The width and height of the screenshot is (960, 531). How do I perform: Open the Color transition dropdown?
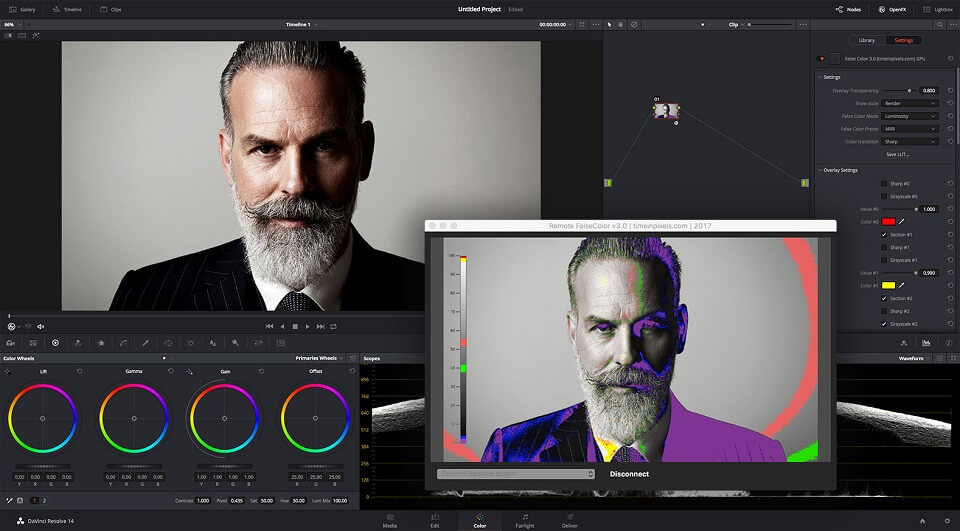tap(910, 141)
